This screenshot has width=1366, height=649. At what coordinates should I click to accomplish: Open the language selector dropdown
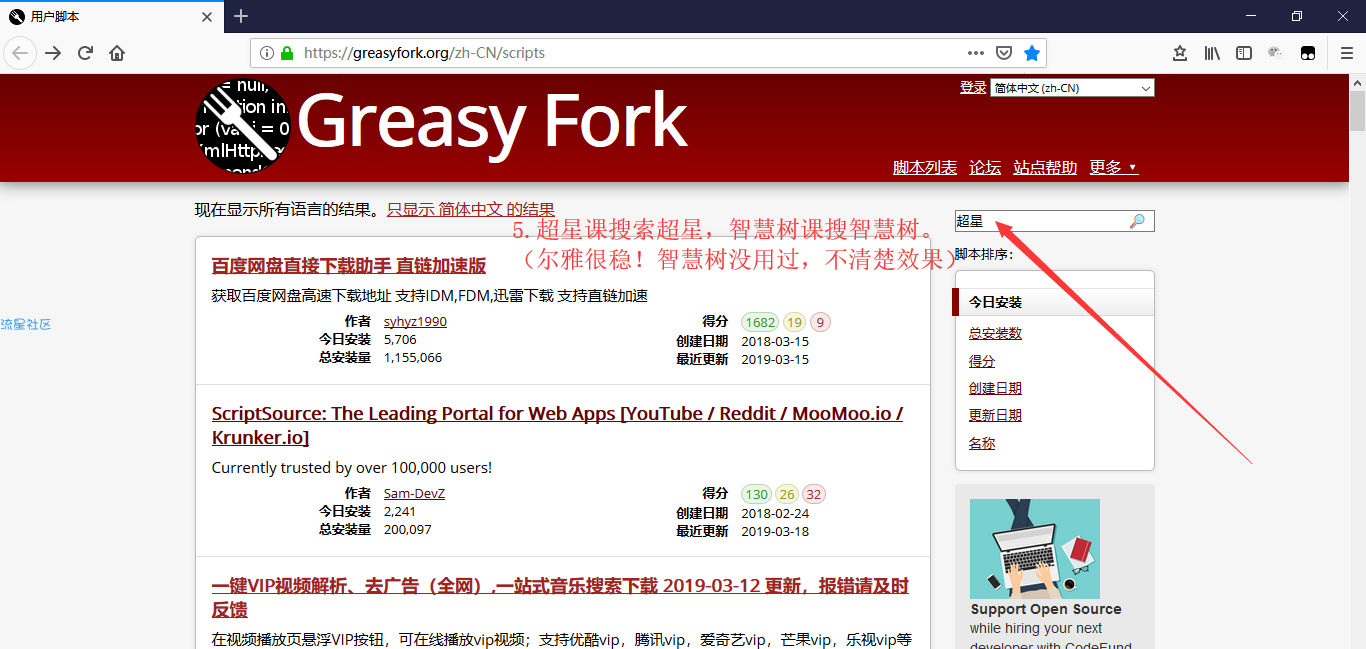click(1072, 88)
